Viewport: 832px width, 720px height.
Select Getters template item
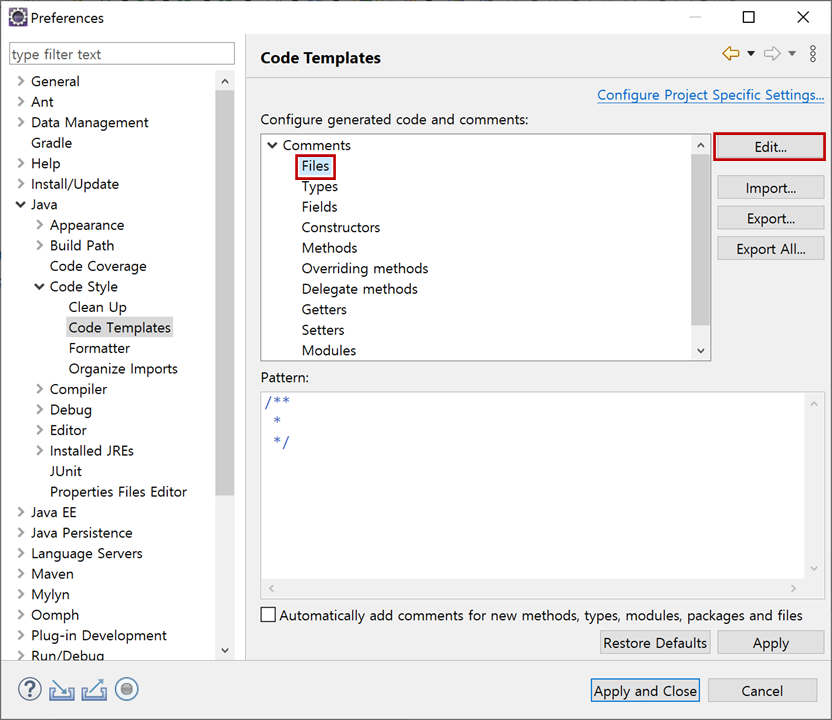(x=324, y=309)
